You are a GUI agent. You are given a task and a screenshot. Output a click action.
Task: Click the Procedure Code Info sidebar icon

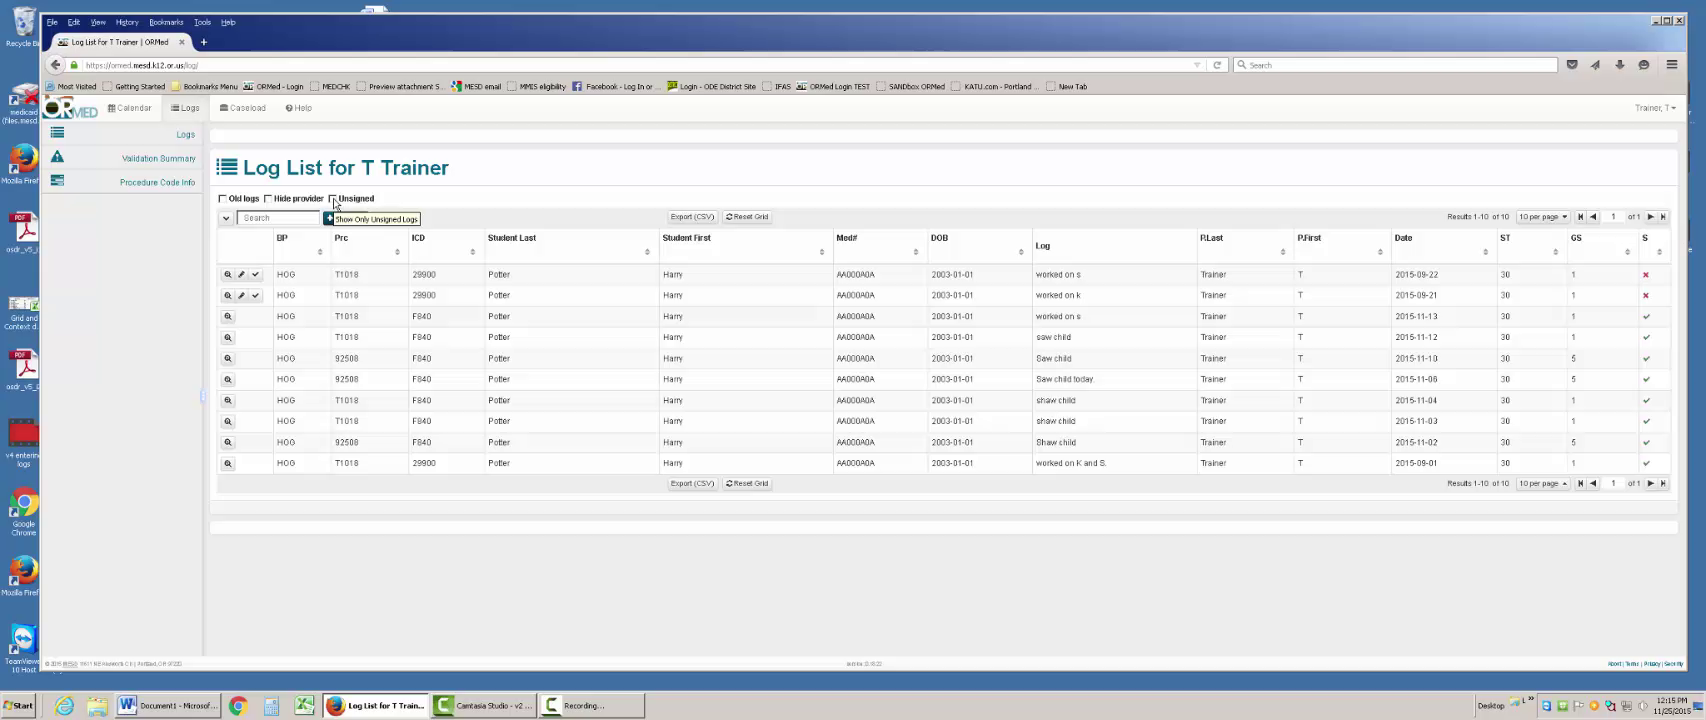coord(57,181)
